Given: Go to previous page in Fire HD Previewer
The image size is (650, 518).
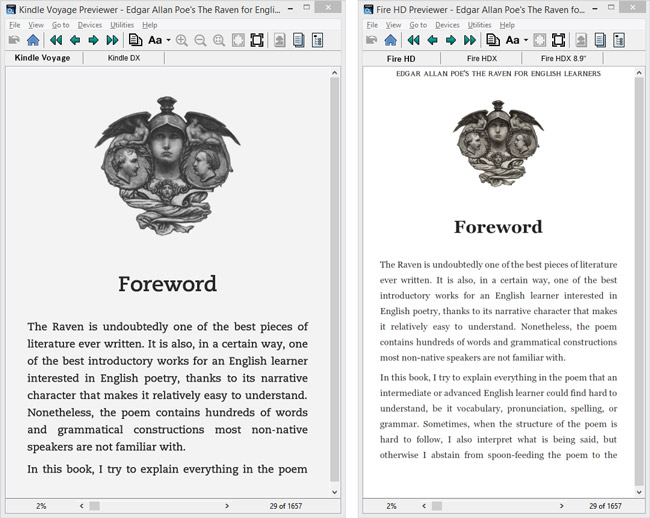Looking at the screenshot, I should pyautogui.click(x=432, y=40).
